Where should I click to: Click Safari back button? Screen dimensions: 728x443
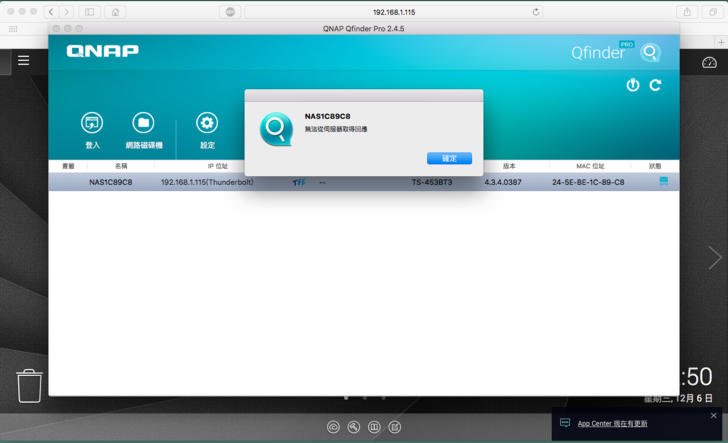click(52, 12)
